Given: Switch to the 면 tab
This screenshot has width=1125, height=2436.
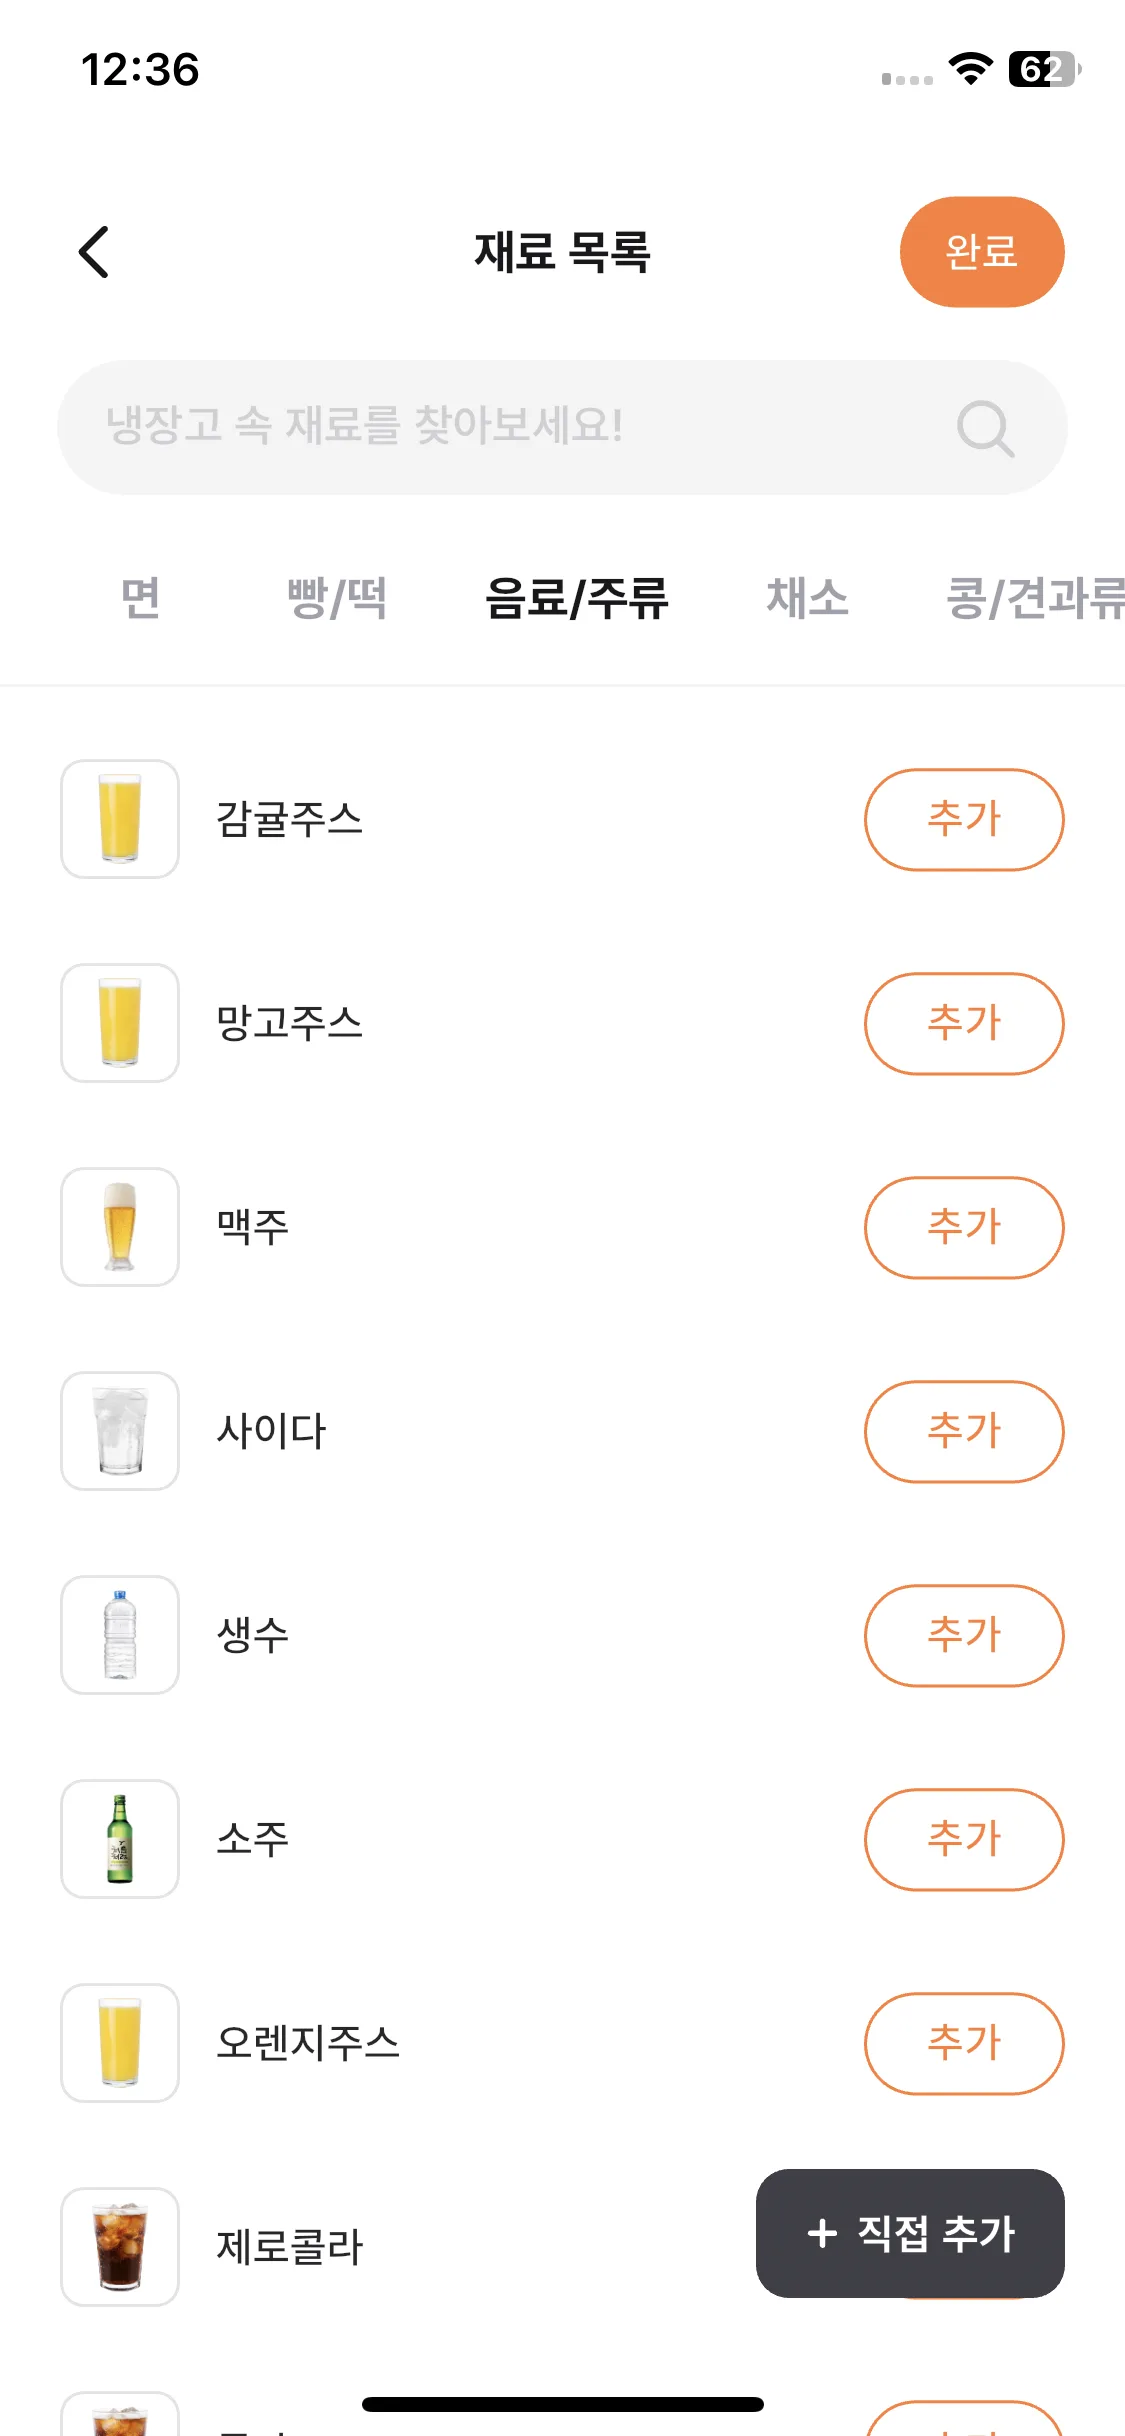Looking at the screenshot, I should tap(140, 598).
